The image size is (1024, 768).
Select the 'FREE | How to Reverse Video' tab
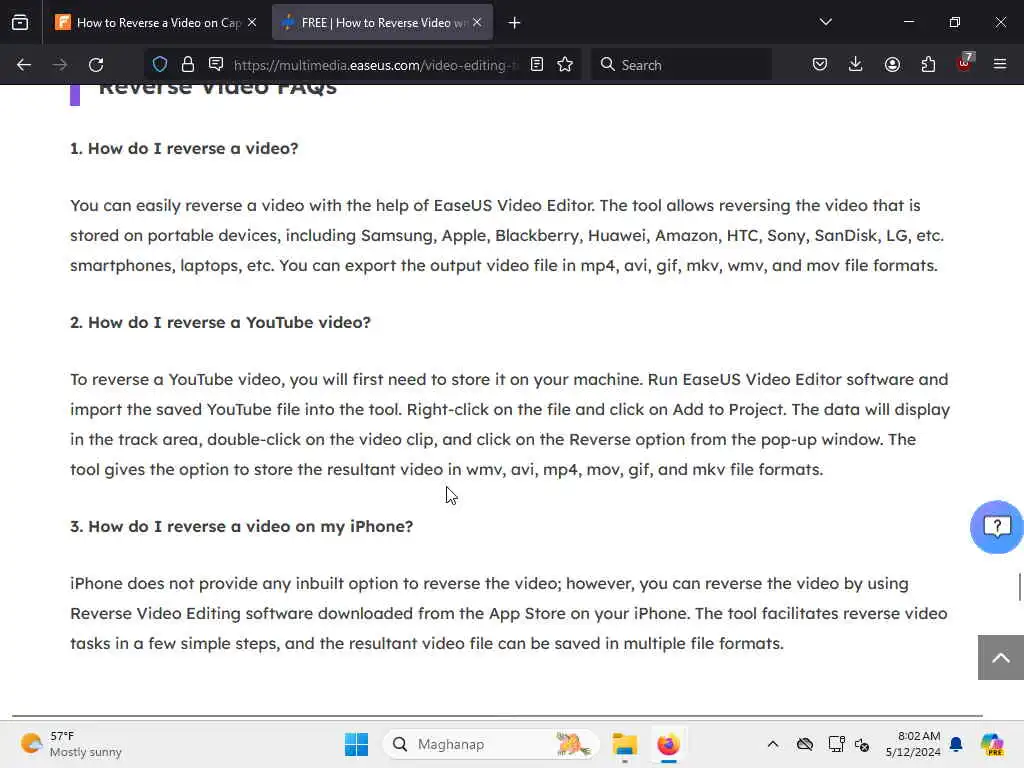(382, 23)
